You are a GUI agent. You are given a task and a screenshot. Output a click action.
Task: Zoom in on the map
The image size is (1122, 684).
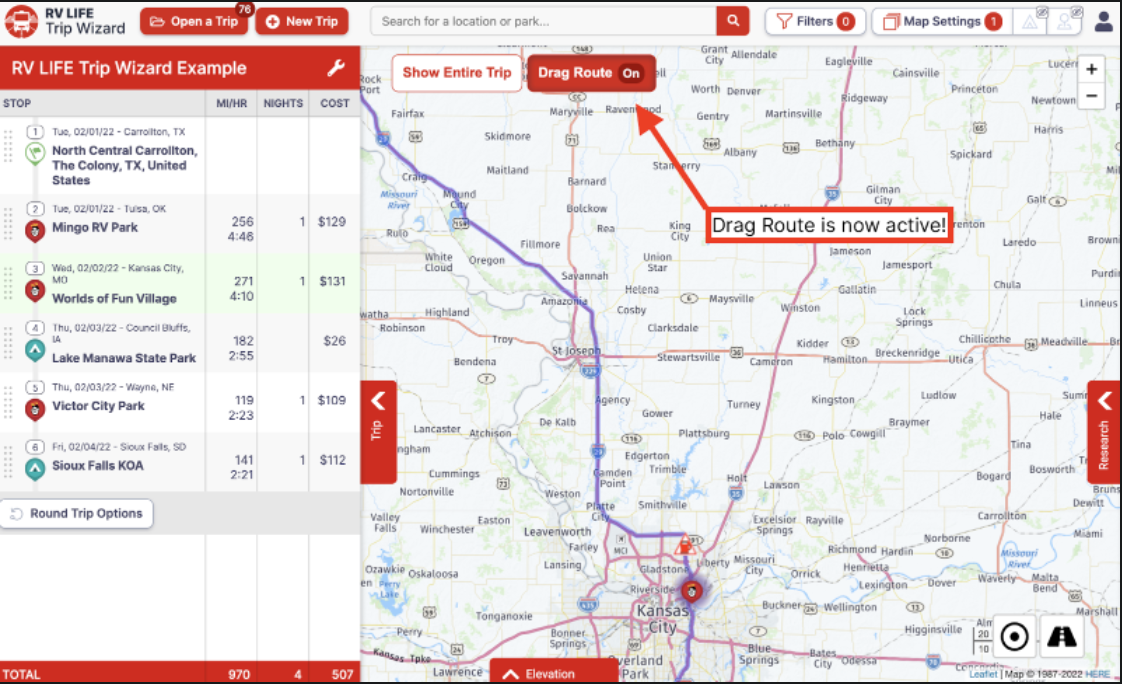coord(1091,69)
